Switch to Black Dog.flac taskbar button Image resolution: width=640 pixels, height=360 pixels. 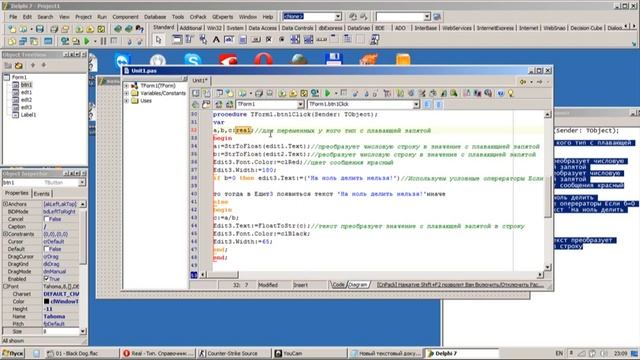pos(81,353)
